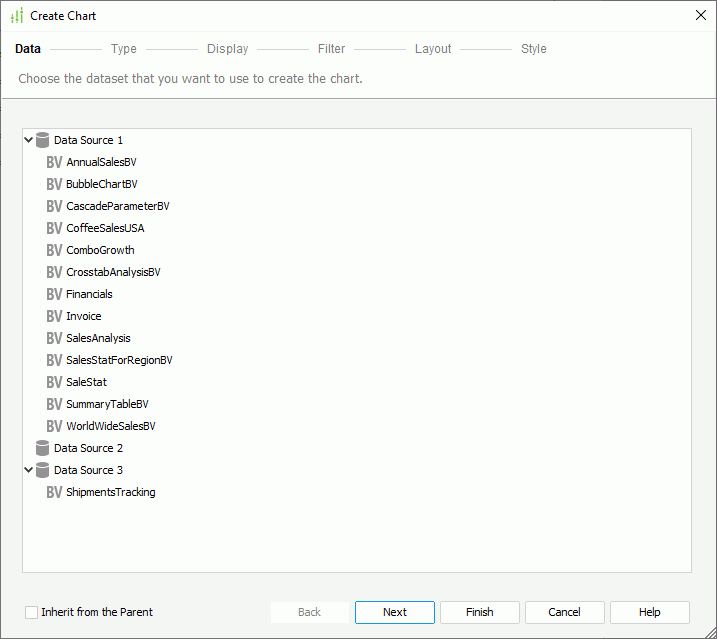The width and height of the screenshot is (717, 639).
Task: Click the BV icon beside SalesAnalysis
Action: 54,338
